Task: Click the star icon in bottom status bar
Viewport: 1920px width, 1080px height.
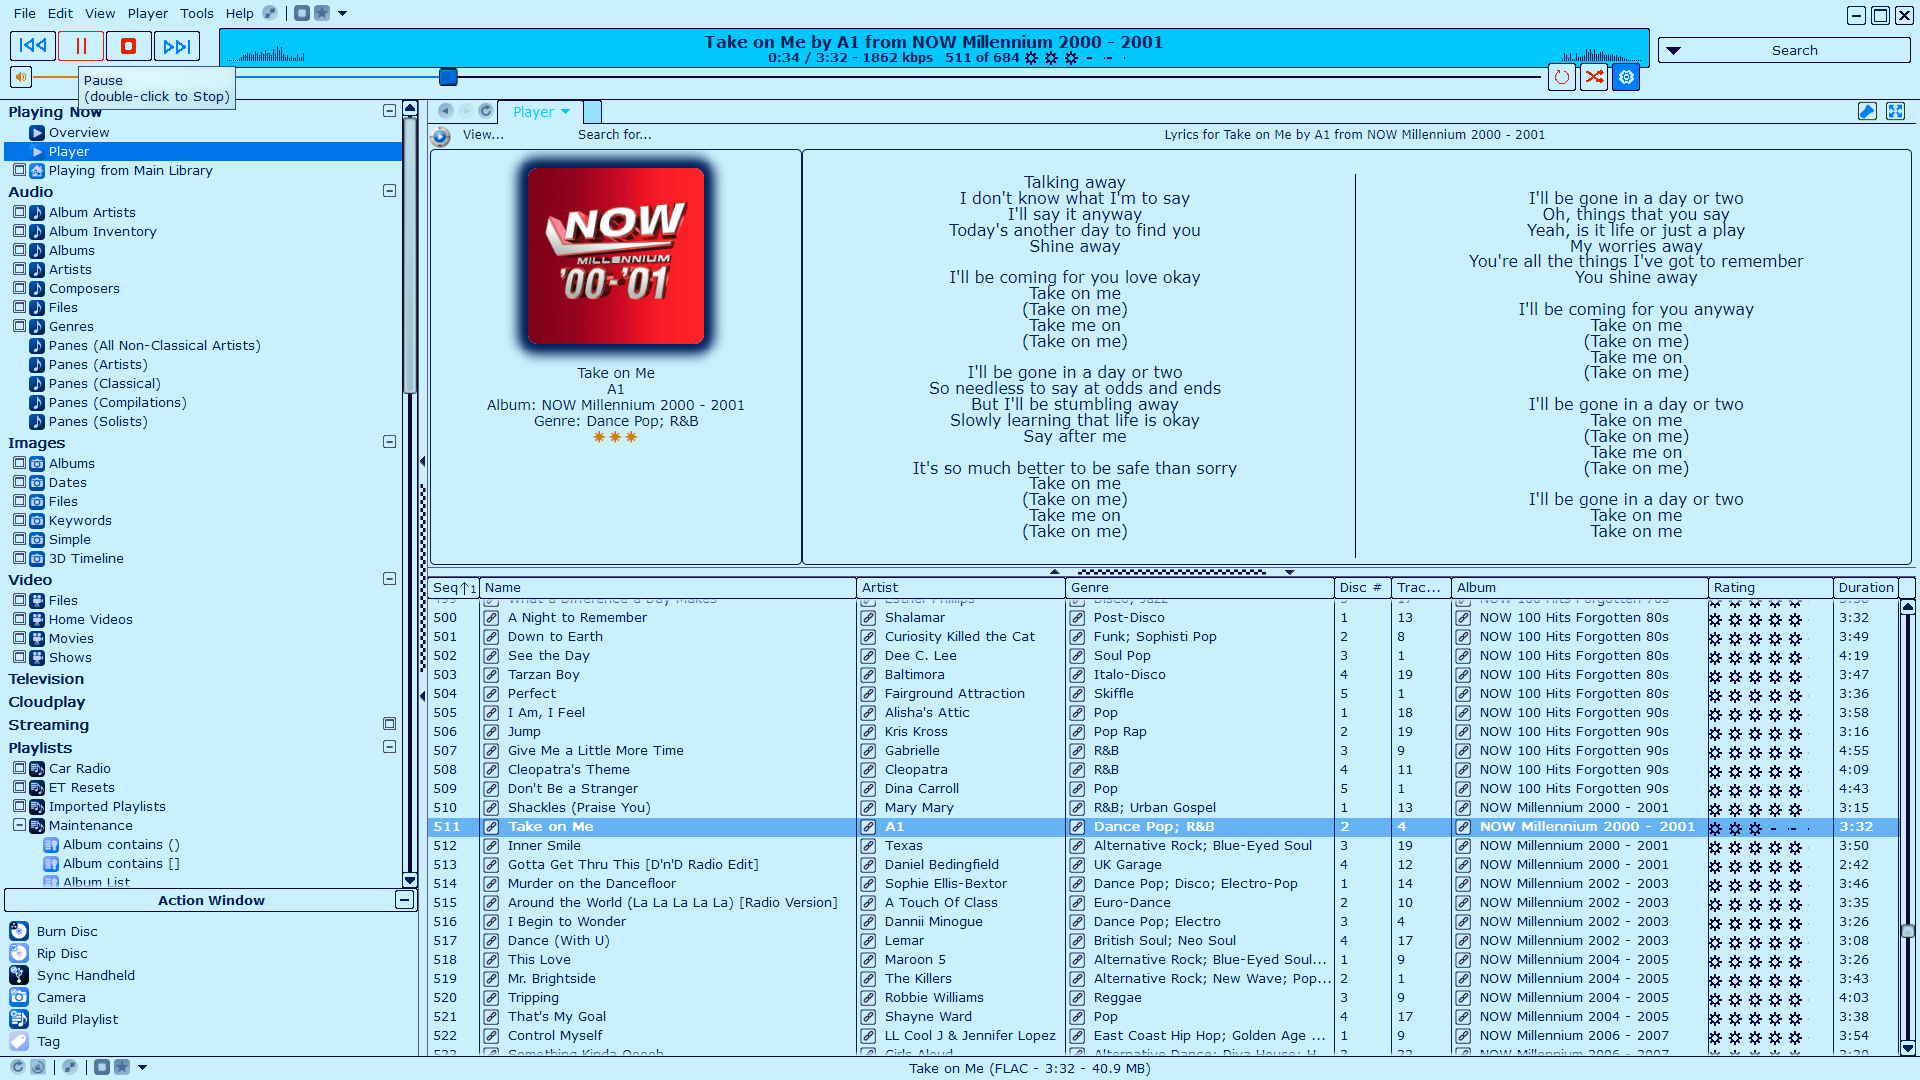Action: tap(122, 1067)
